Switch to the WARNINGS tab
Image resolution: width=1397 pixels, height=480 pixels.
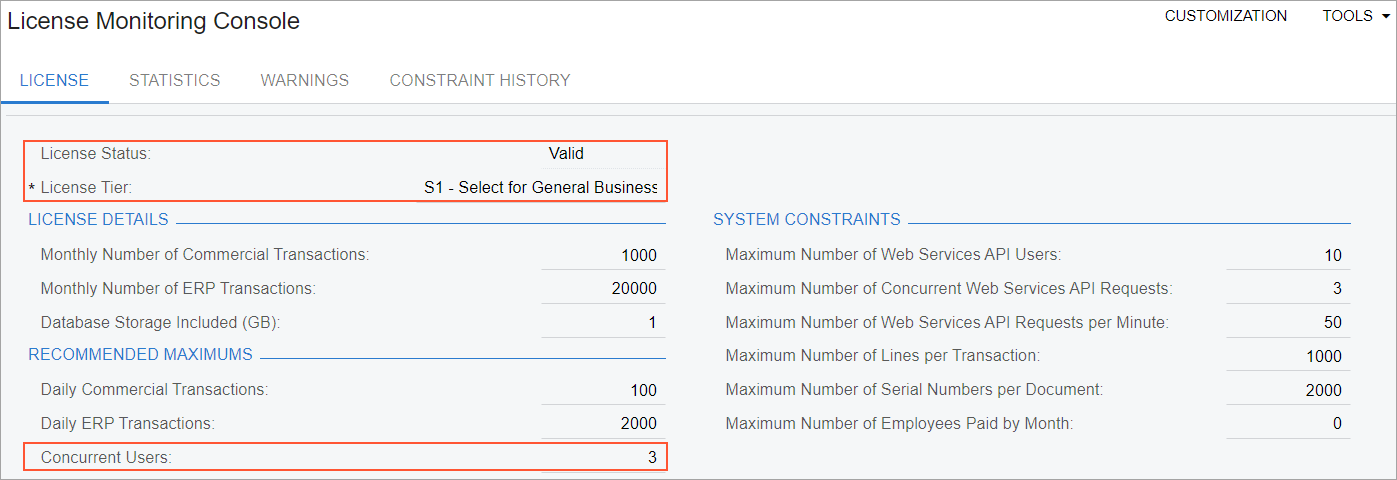pos(305,80)
